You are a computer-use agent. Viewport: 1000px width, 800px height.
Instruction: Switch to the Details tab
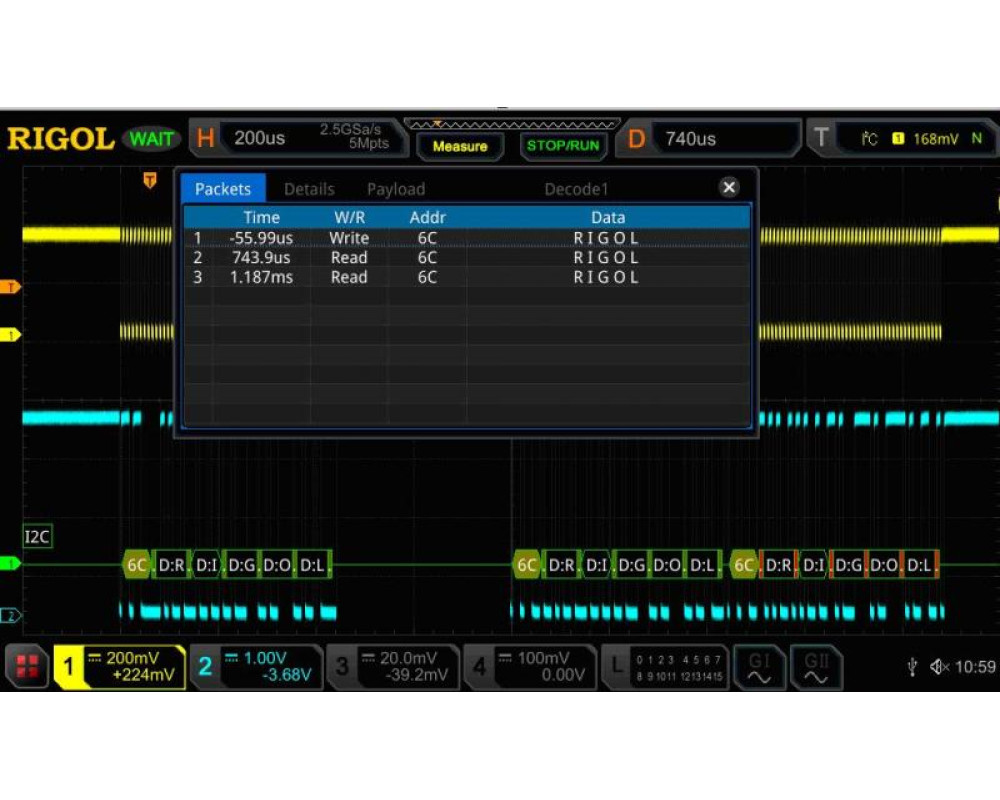(309, 189)
